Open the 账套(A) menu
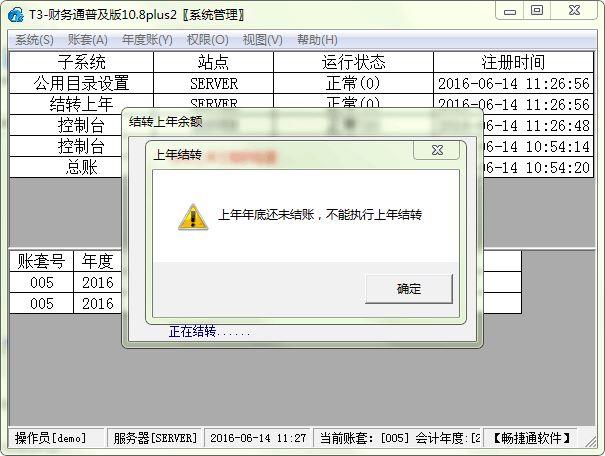 (x=88, y=40)
